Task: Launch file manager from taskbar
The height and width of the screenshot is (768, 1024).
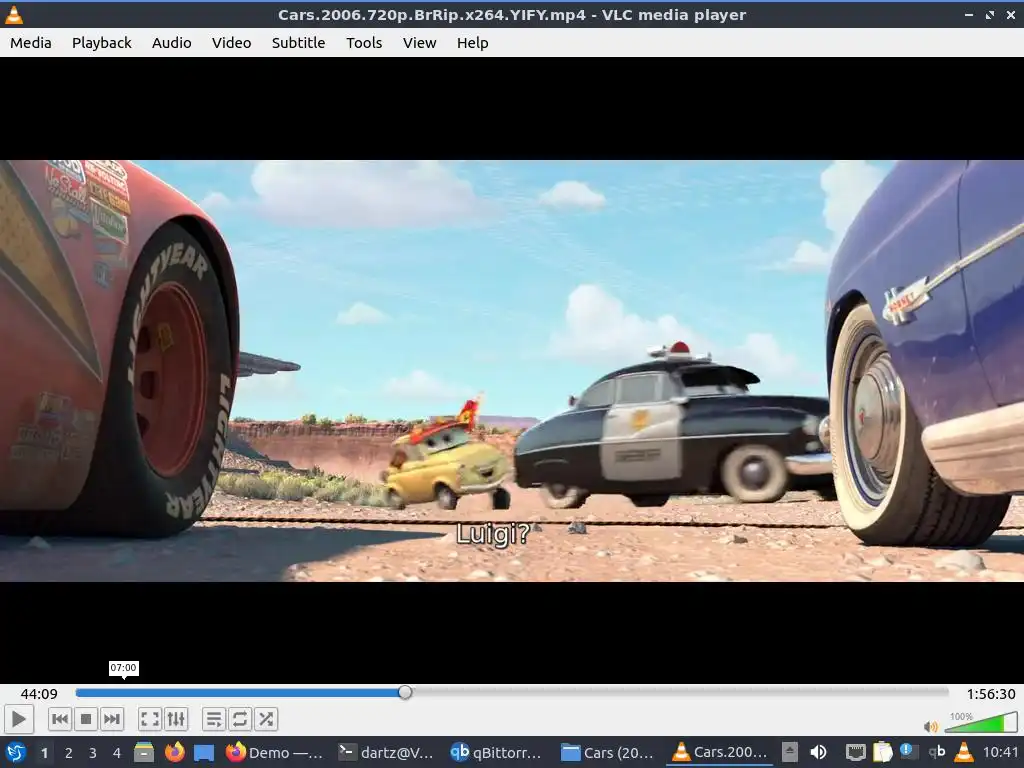Action: [144, 752]
